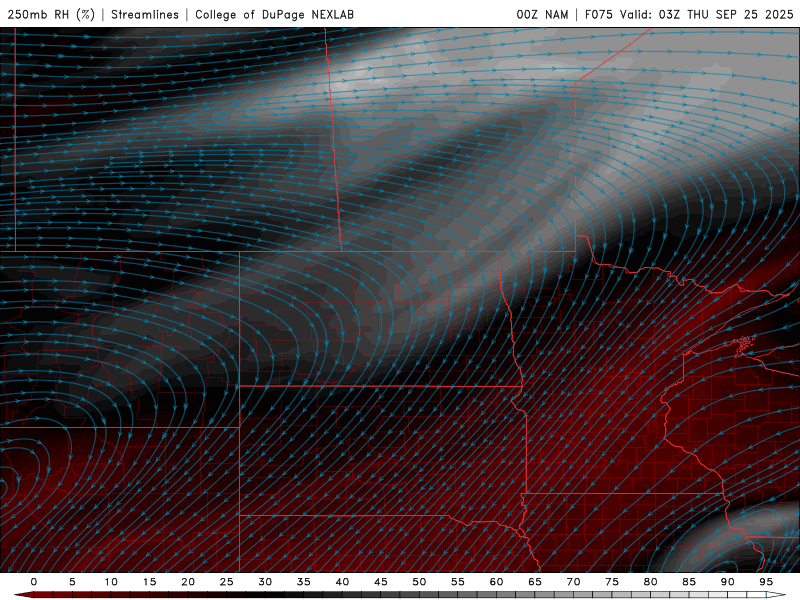Click the colorbar label '60'
The width and height of the screenshot is (800, 600).
(496, 582)
